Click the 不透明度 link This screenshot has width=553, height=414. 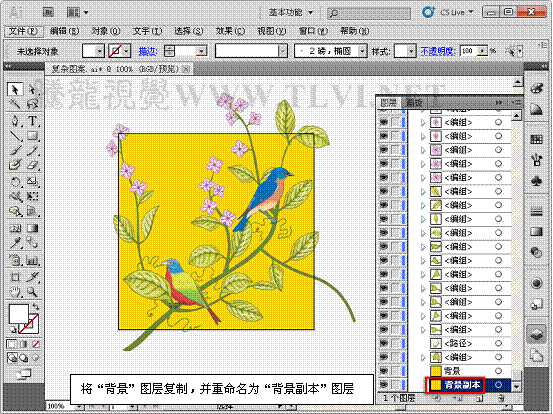coord(438,51)
